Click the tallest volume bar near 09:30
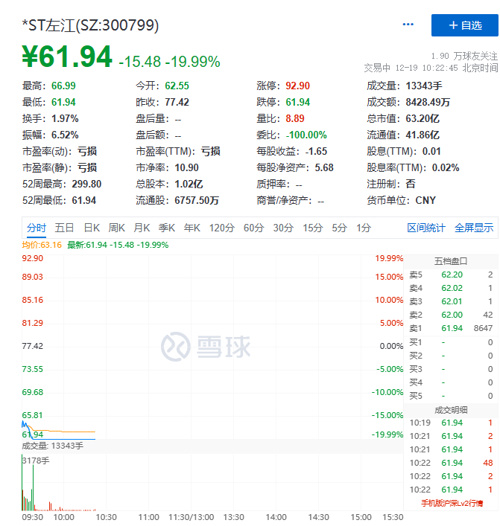This screenshot has height=526, width=500. [x=22, y=482]
